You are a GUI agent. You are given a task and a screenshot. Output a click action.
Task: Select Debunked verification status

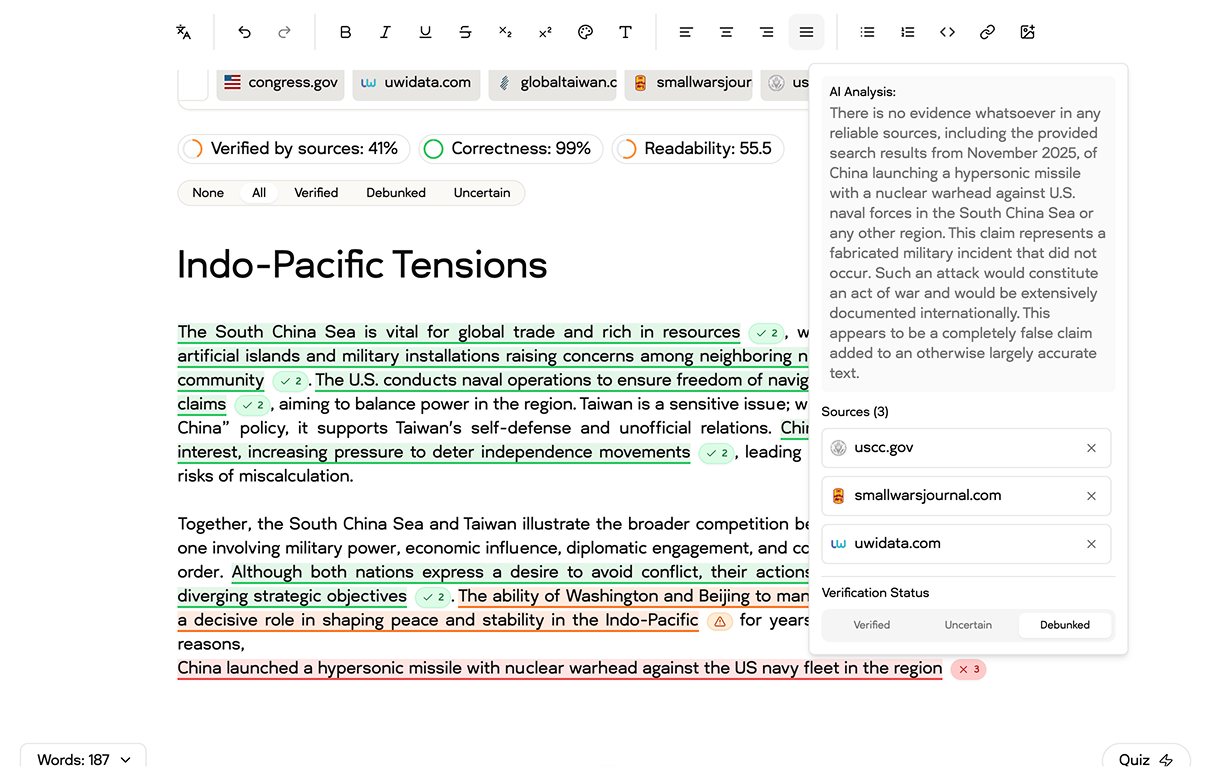(x=1064, y=625)
